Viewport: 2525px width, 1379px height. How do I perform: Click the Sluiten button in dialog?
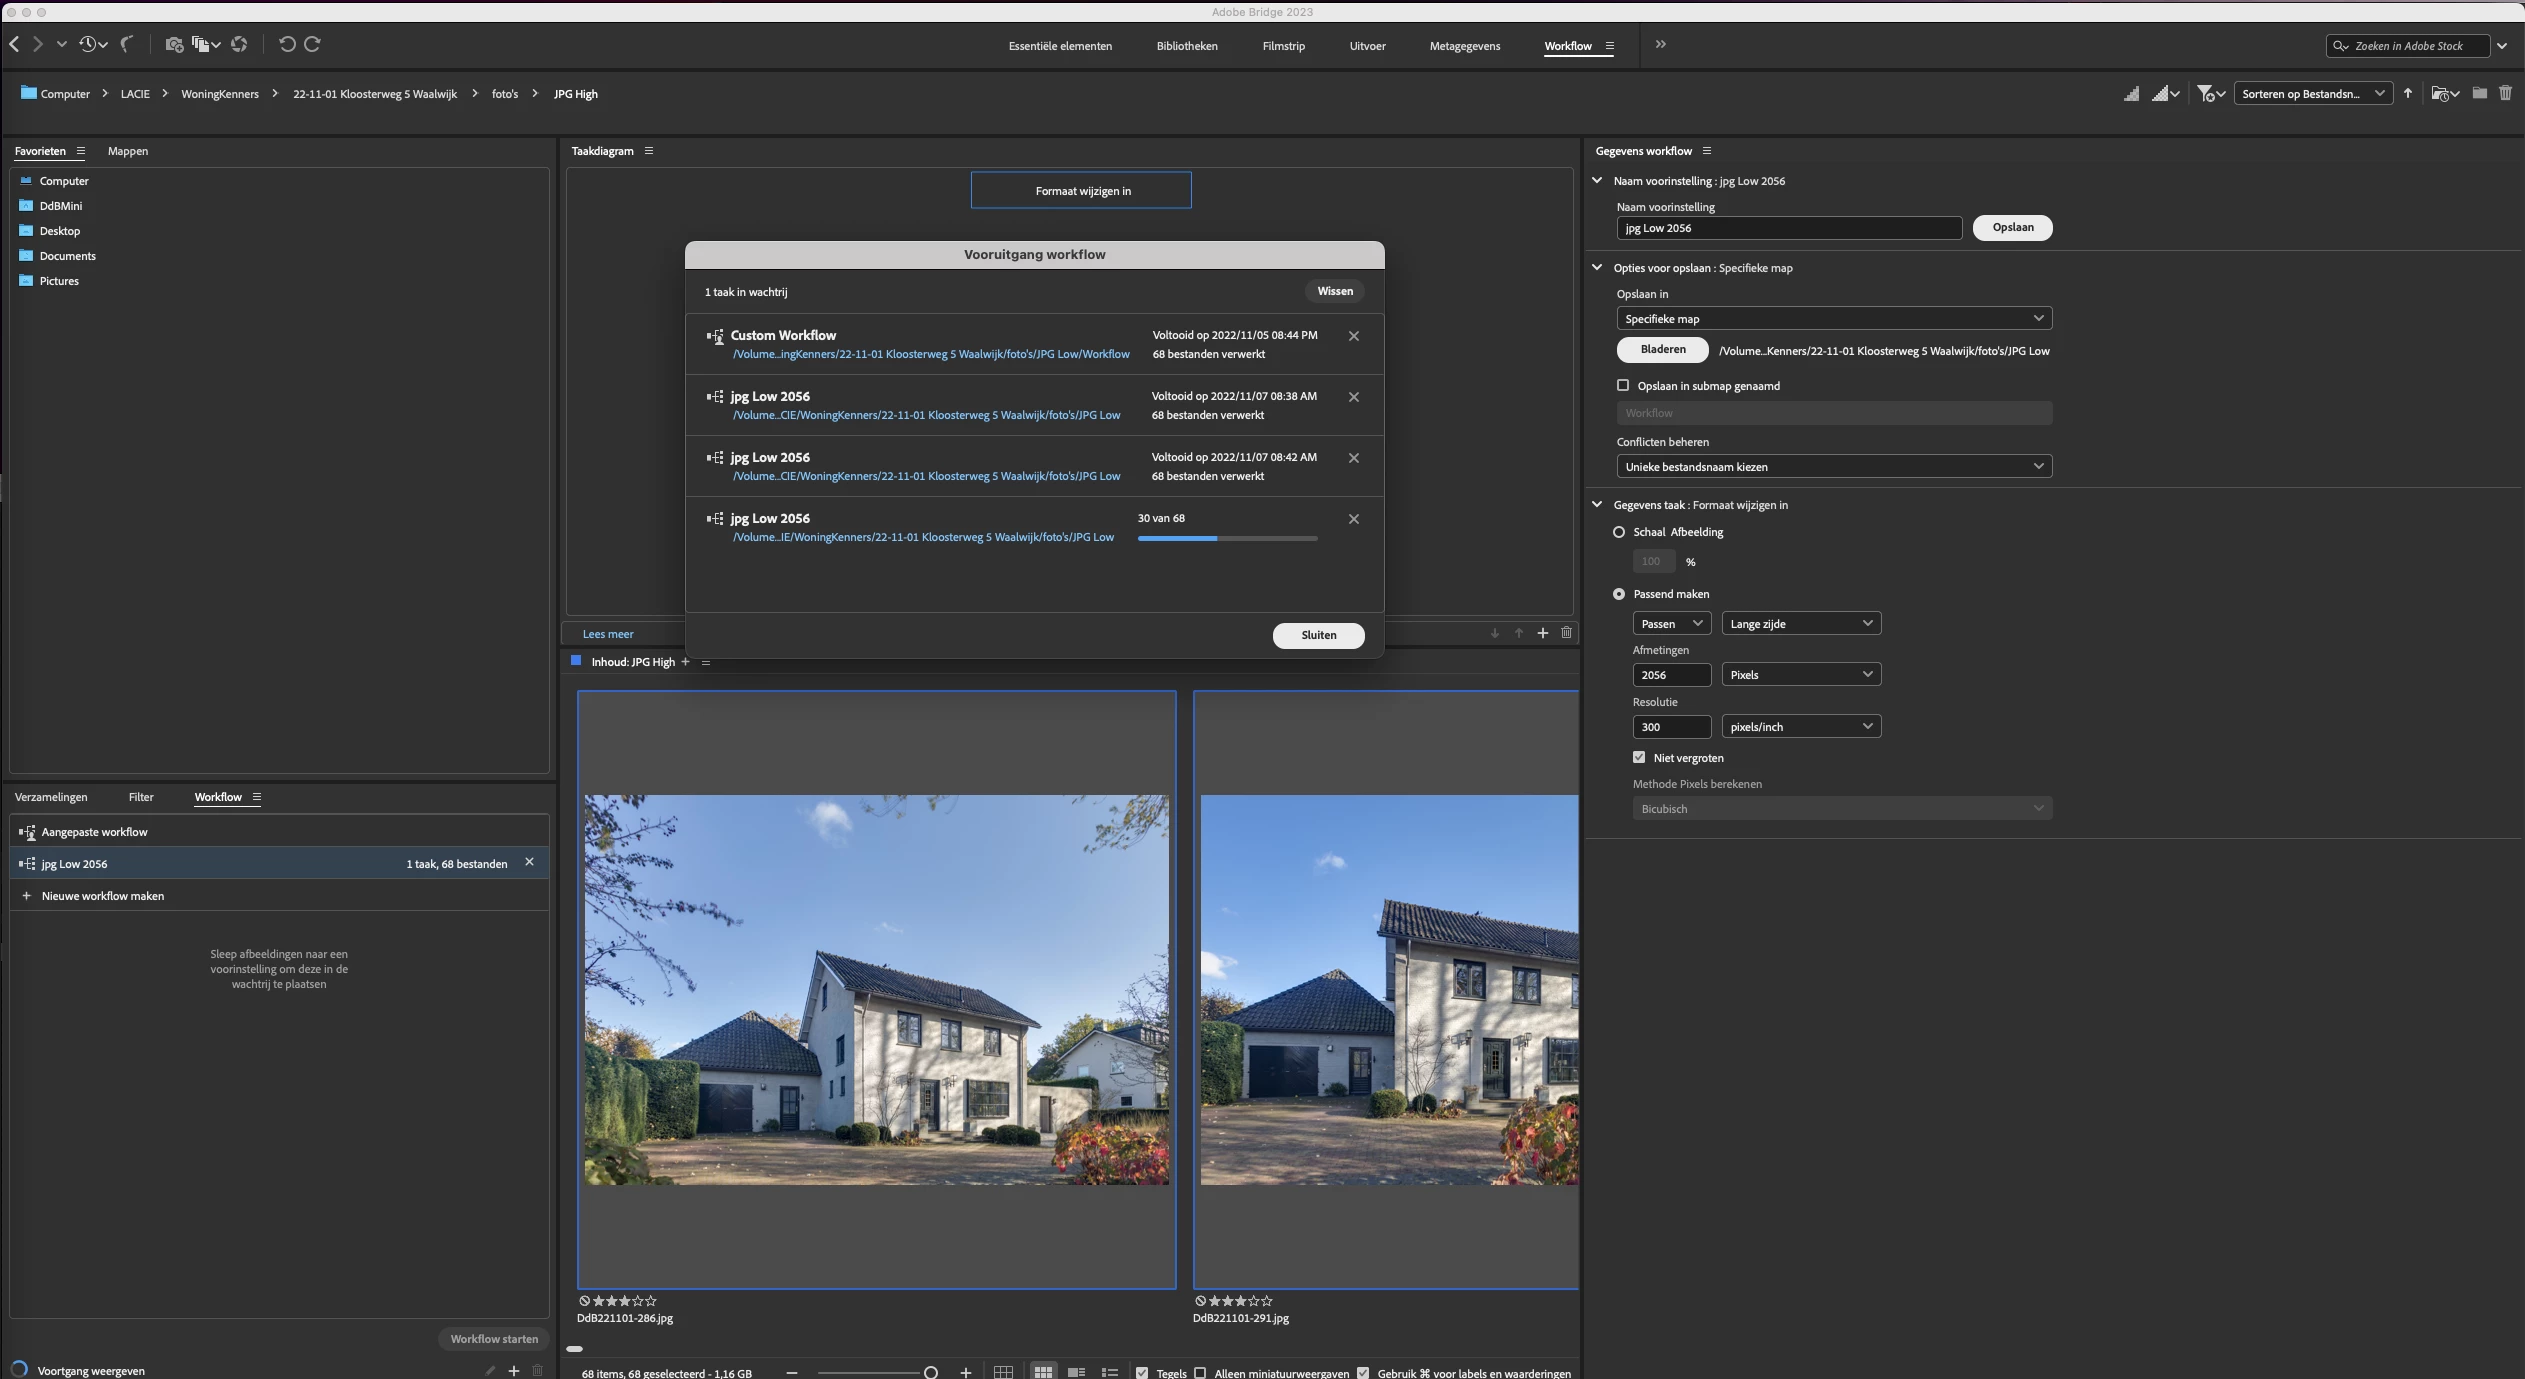tap(1318, 635)
